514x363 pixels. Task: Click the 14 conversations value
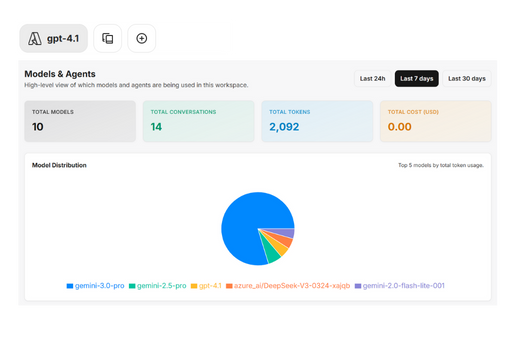(156, 127)
